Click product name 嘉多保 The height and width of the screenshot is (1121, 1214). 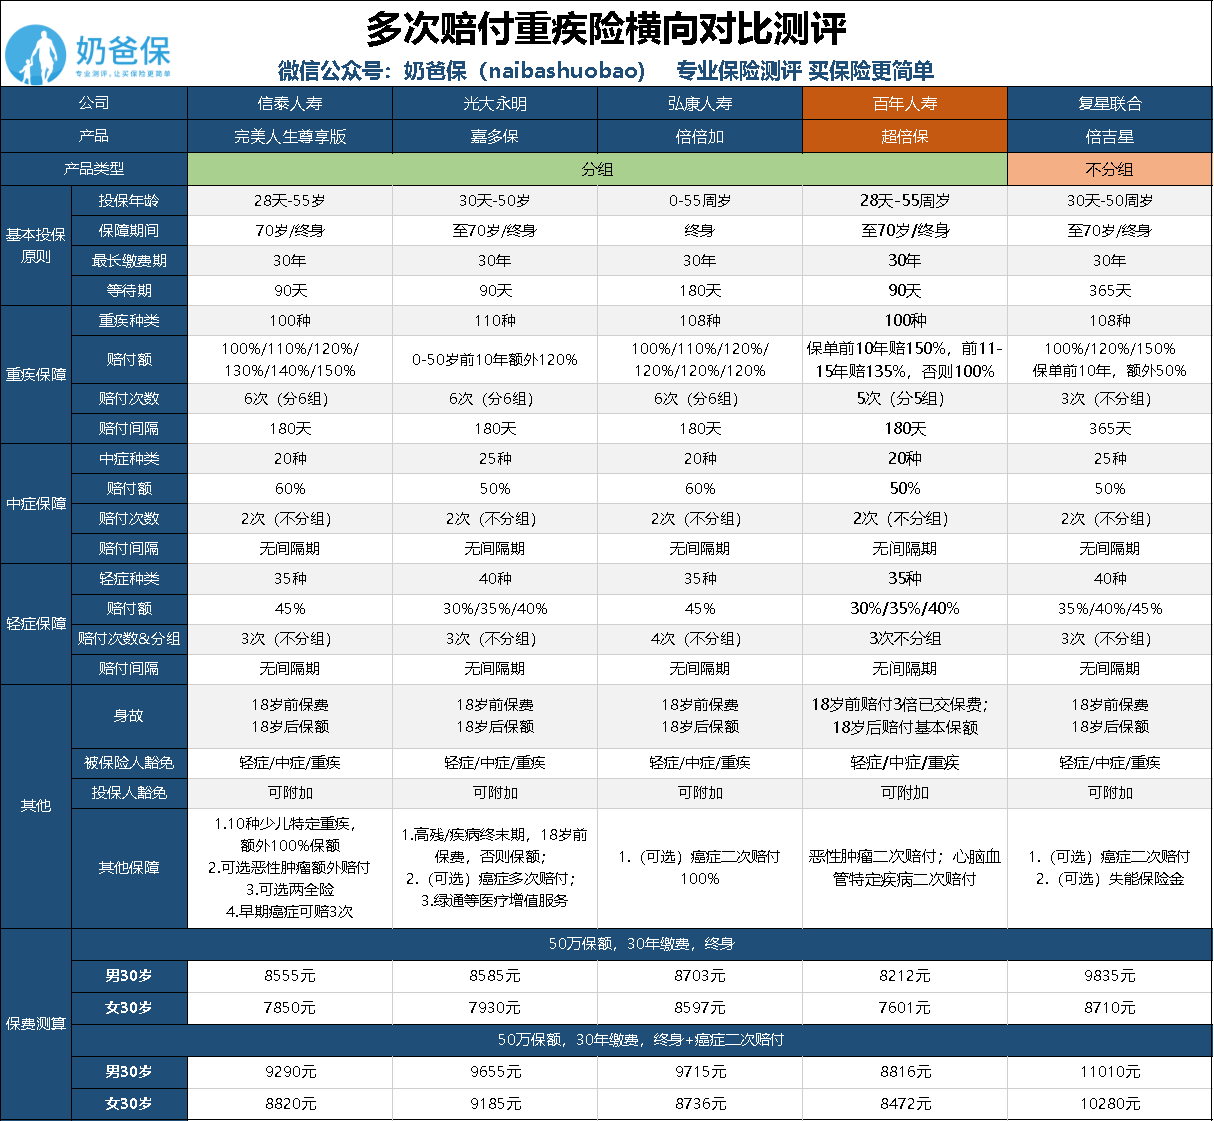495,137
